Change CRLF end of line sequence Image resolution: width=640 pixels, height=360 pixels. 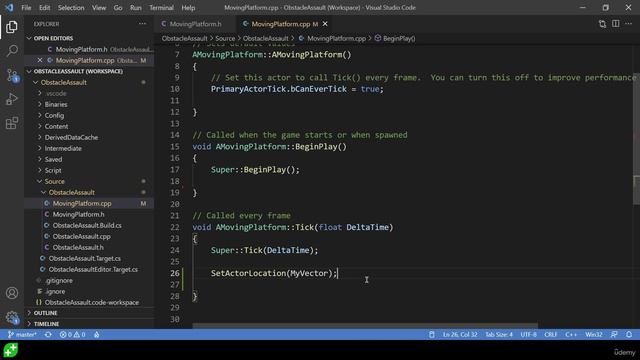[550, 335]
